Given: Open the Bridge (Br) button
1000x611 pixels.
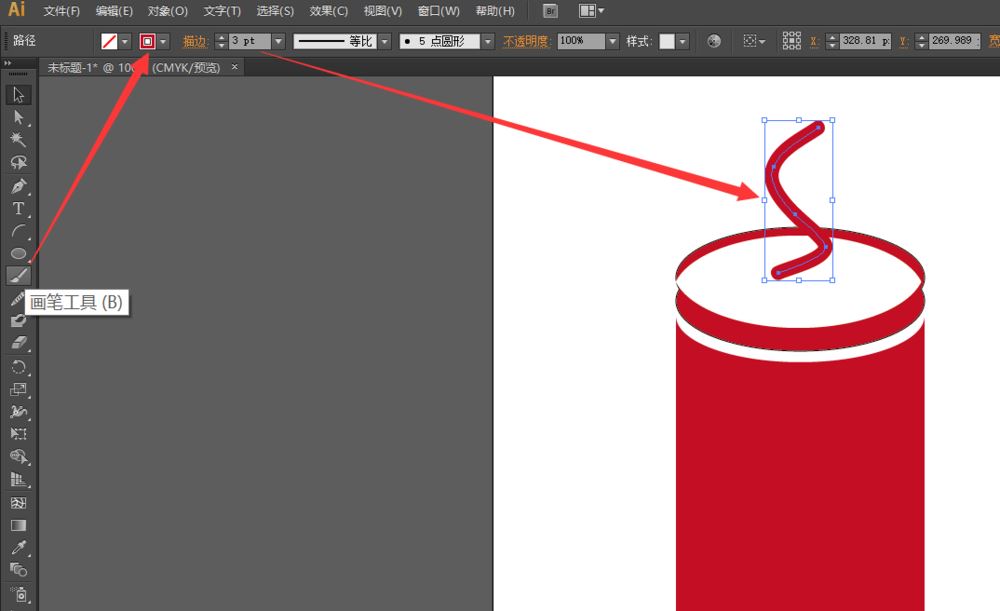Looking at the screenshot, I should pyautogui.click(x=550, y=11).
